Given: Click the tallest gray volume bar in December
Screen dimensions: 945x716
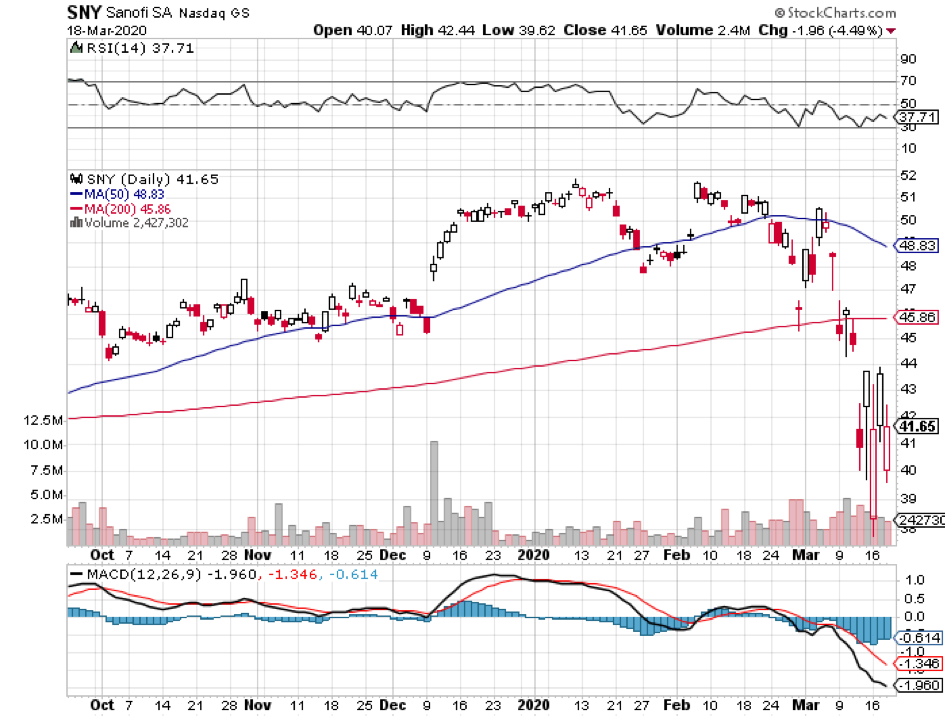Looking at the screenshot, I should 434,493.
